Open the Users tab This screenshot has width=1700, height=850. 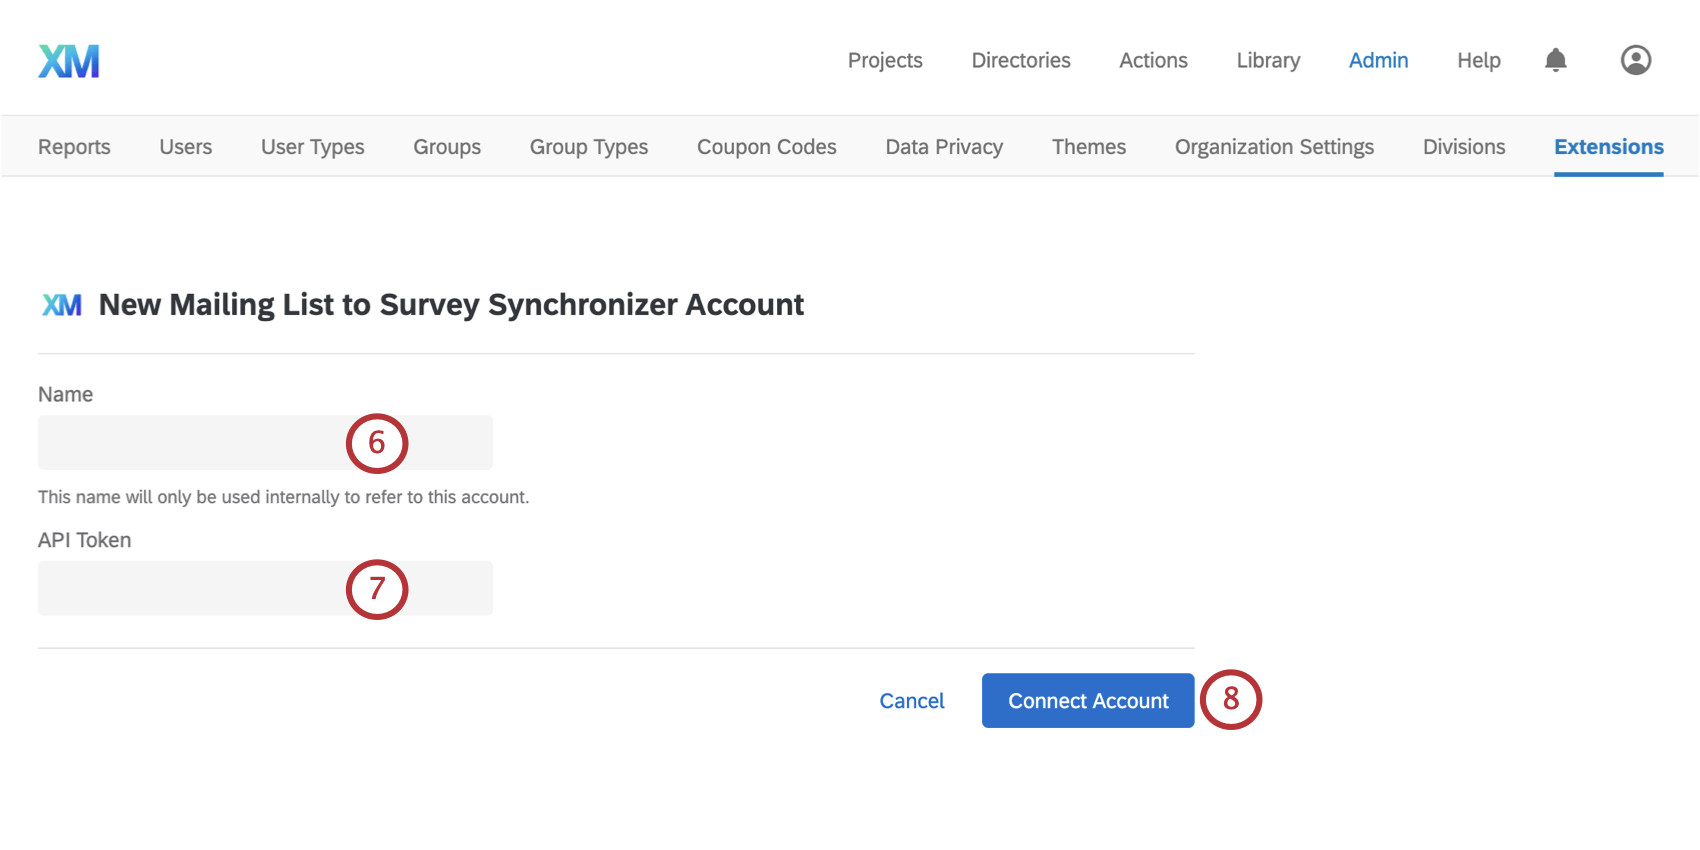pos(186,147)
